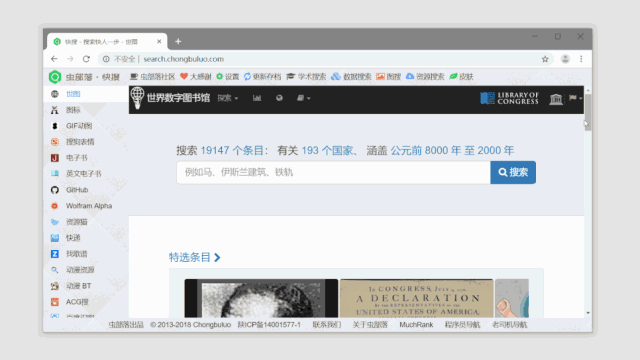Click the page vertical scrollbar thumb

[x=588, y=113]
